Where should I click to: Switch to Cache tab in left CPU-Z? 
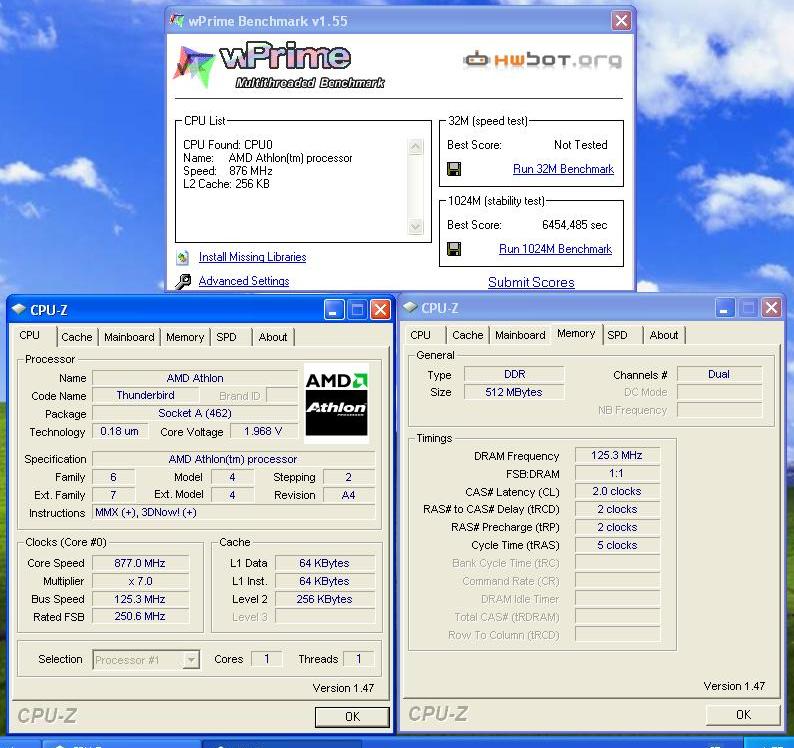click(76, 337)
